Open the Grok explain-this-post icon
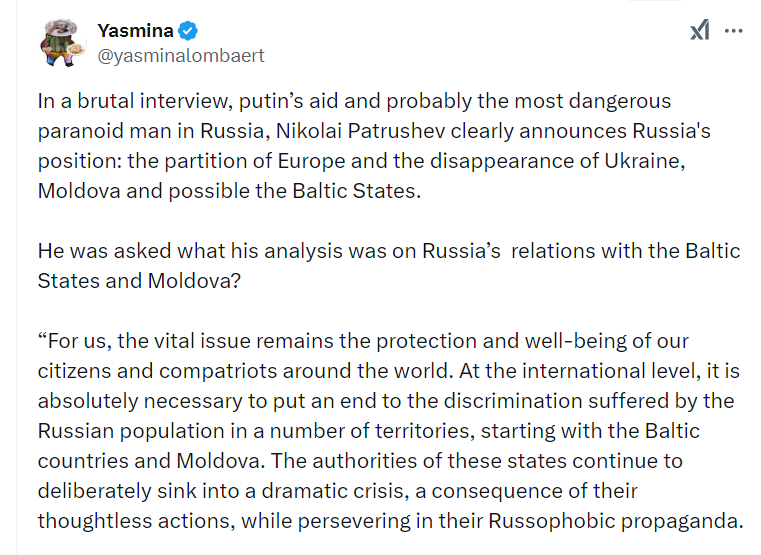 700,30
